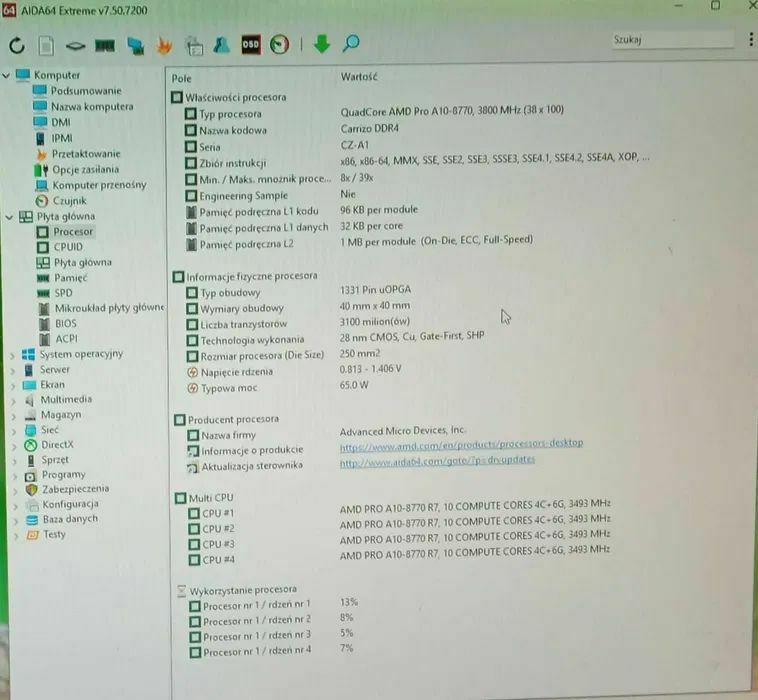Select Pamięć podręczna L2 row
Image resolution: width=758 pixels, height=700 pixels.
359,243
